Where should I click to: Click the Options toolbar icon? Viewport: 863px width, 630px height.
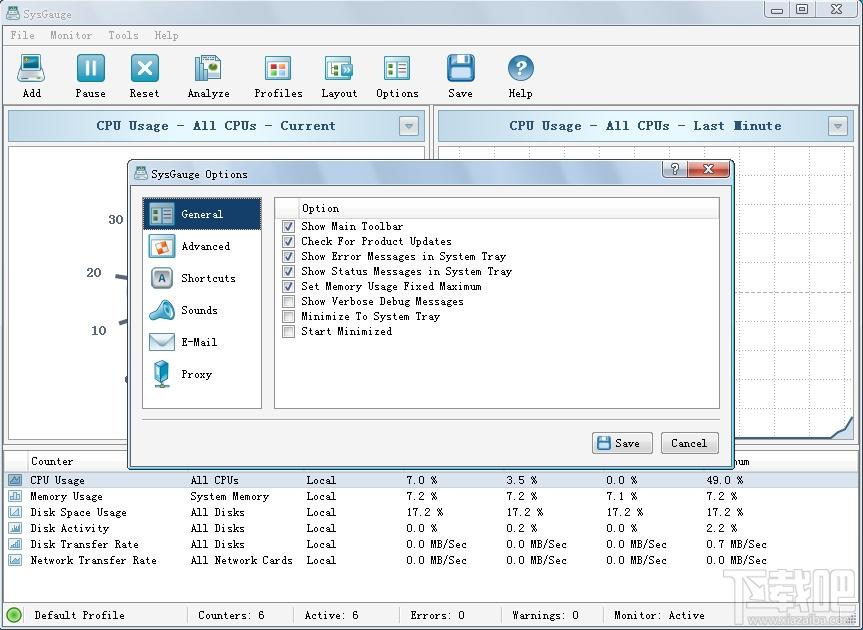(x=397, y=69)
